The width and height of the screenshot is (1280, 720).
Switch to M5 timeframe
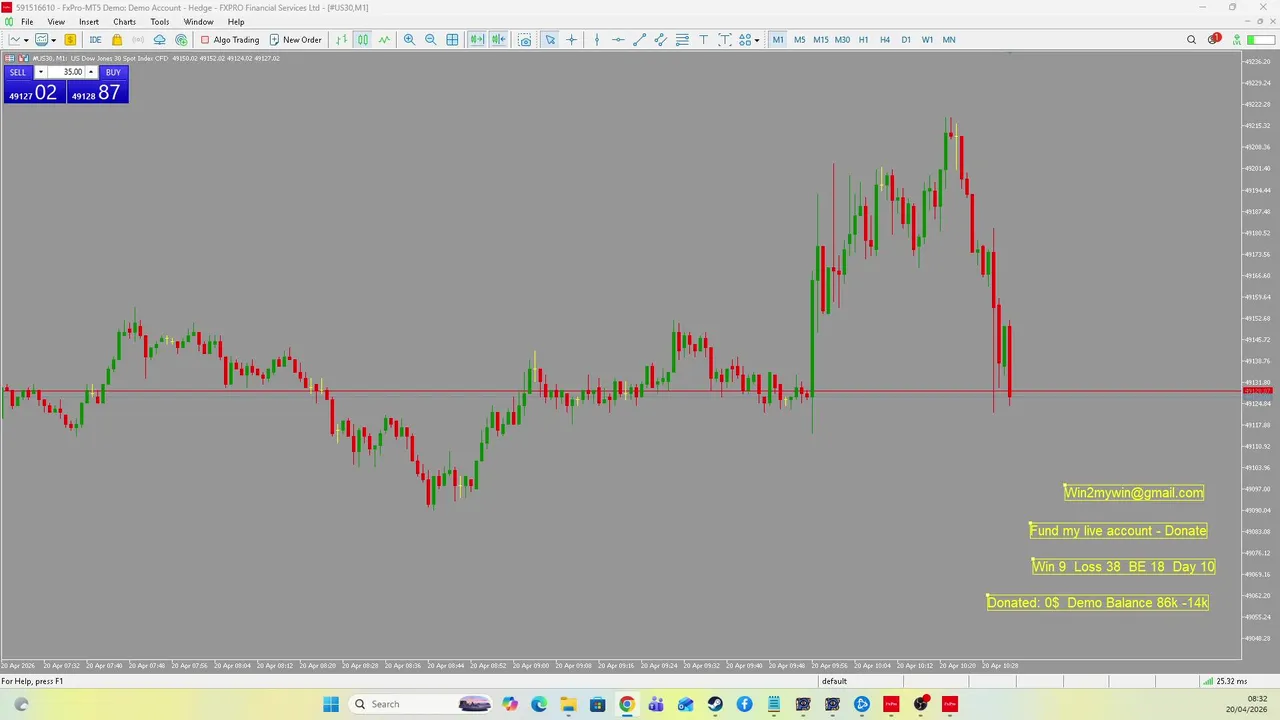[799, 40]
